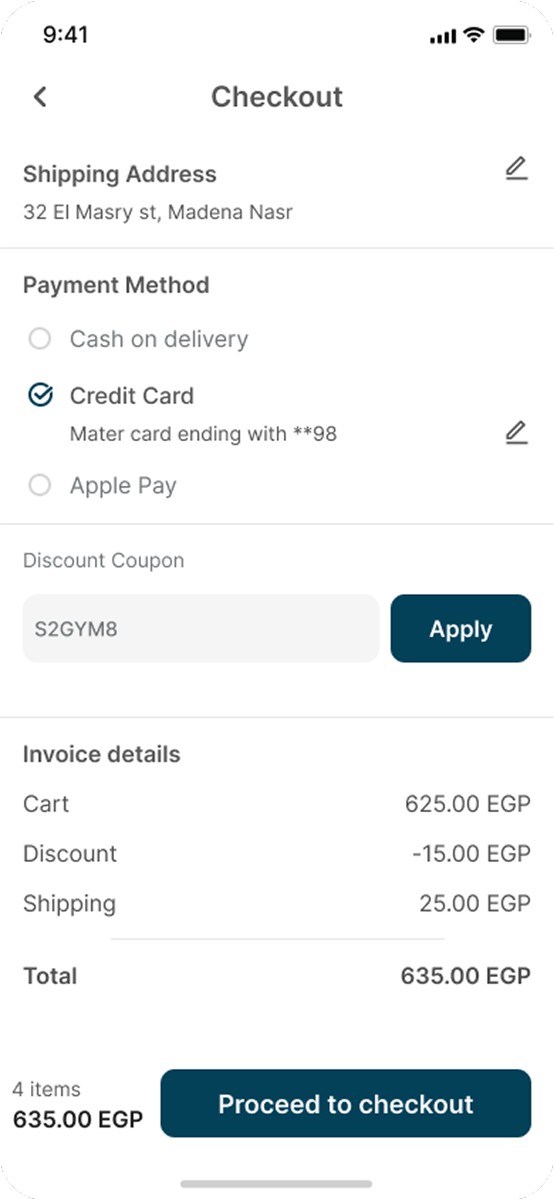Tap the cellular signal bars icon
This screenshot has height=1200, width=554.
click(x=443, y=36)
